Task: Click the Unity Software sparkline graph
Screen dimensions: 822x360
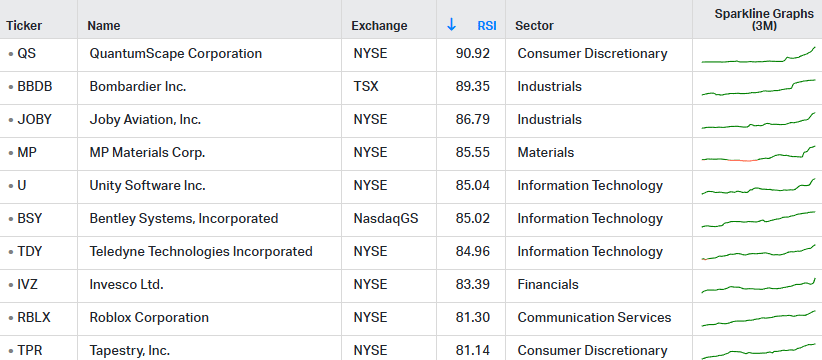Action: coord(758,186)
